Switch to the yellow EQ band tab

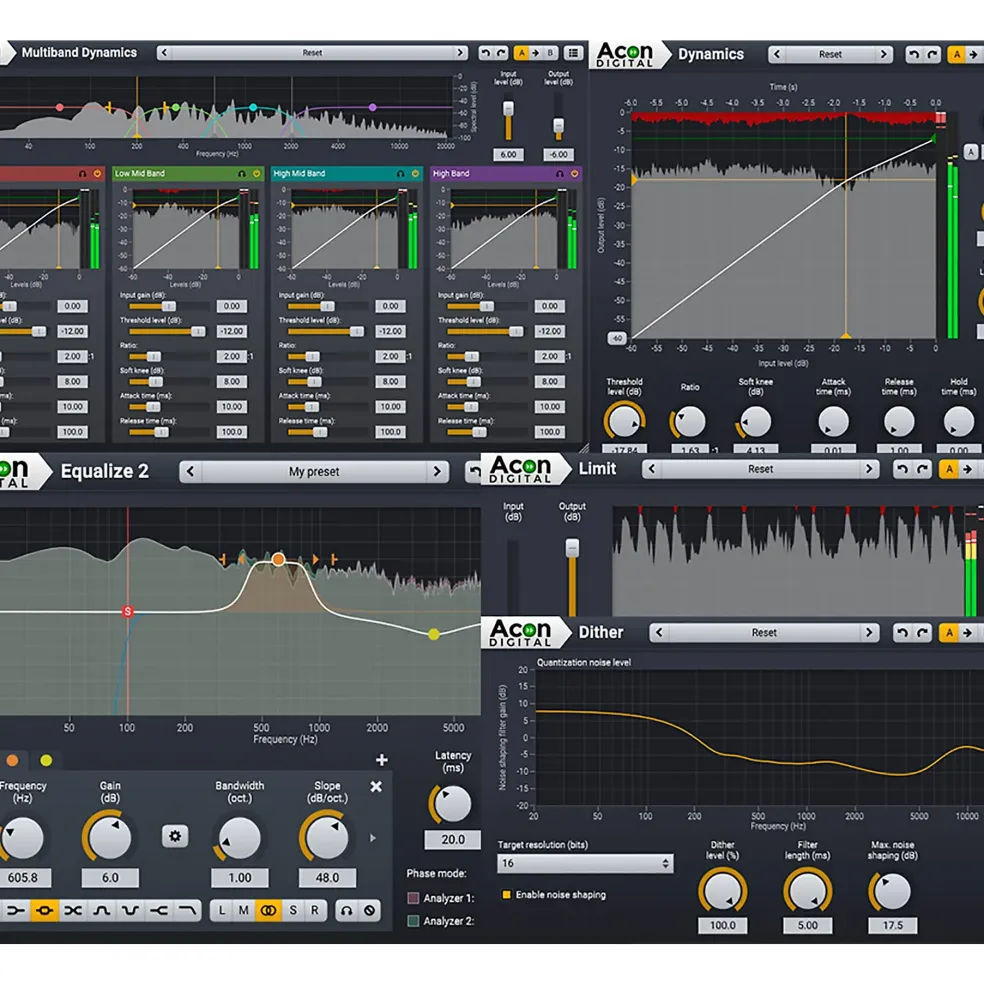pos(46,760)
